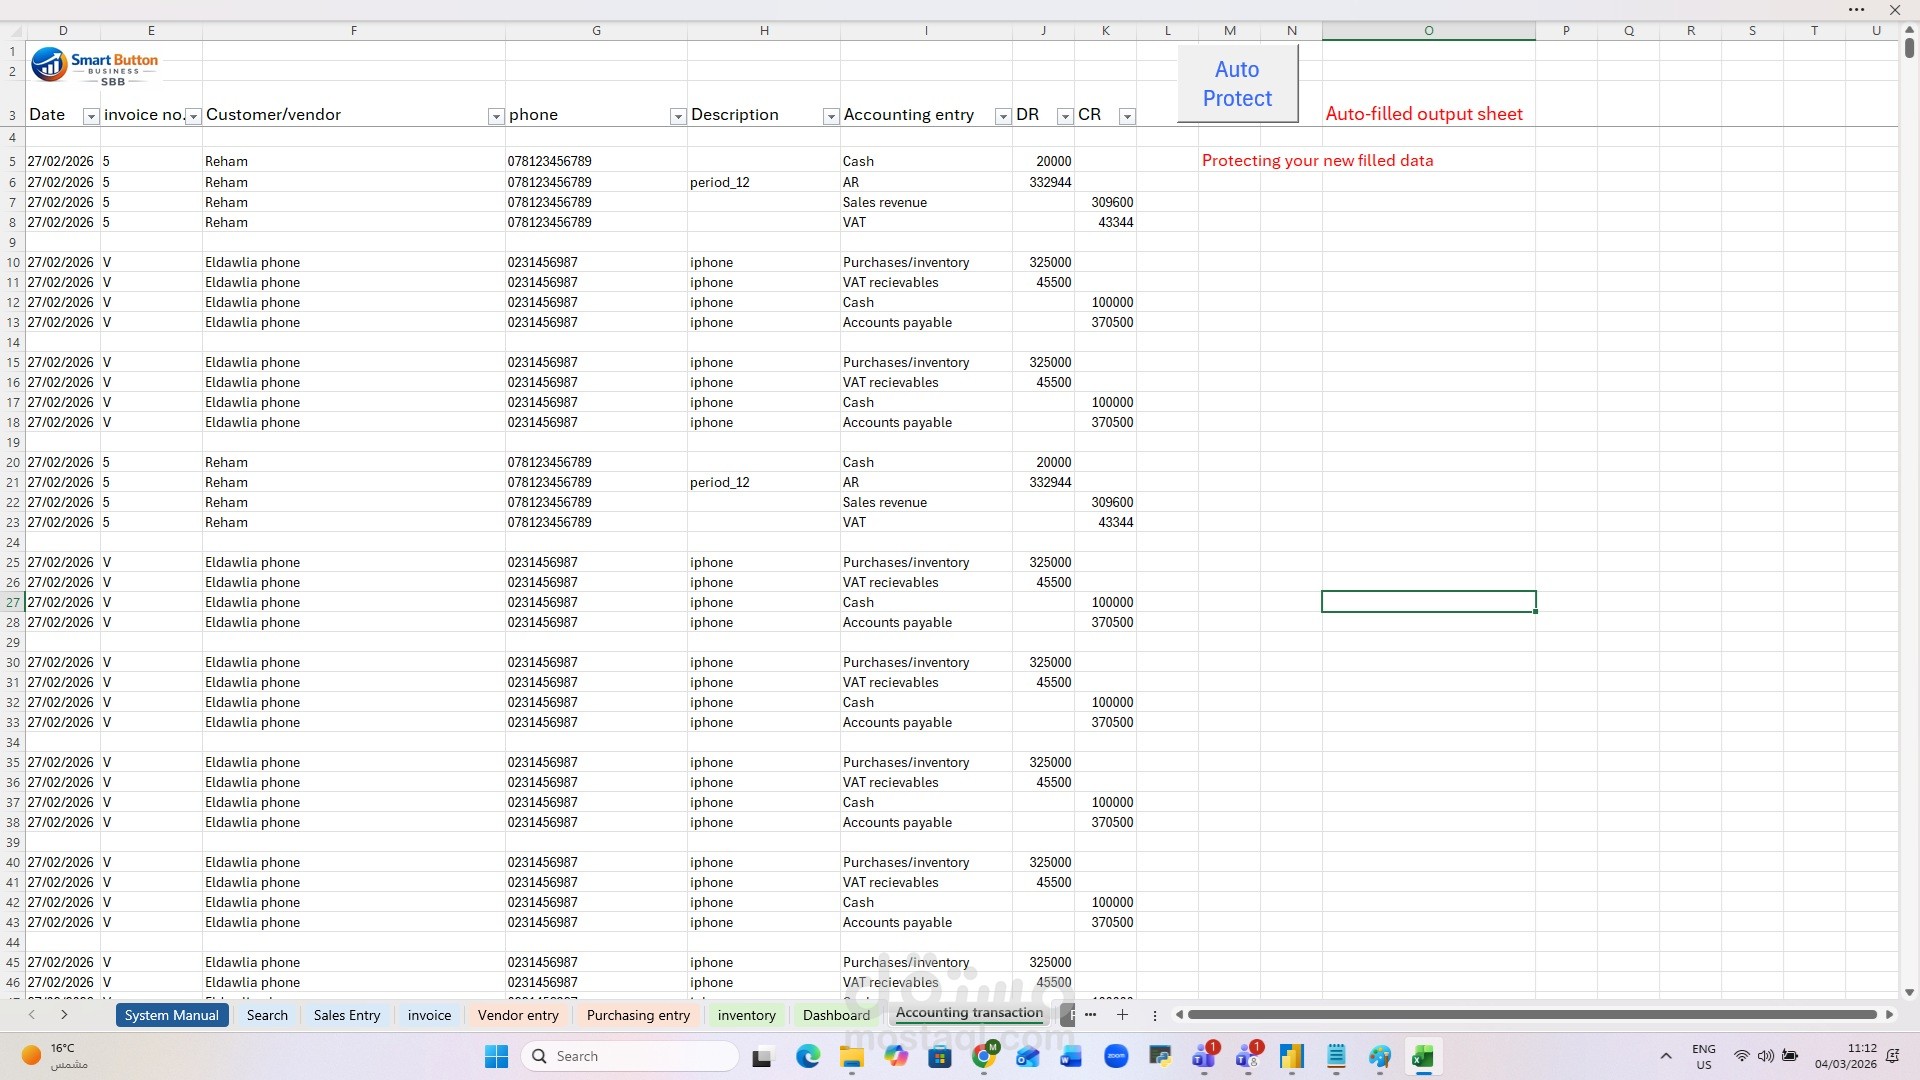Expand the Accounting entry filter arrow

click(x=1002, y=116)
